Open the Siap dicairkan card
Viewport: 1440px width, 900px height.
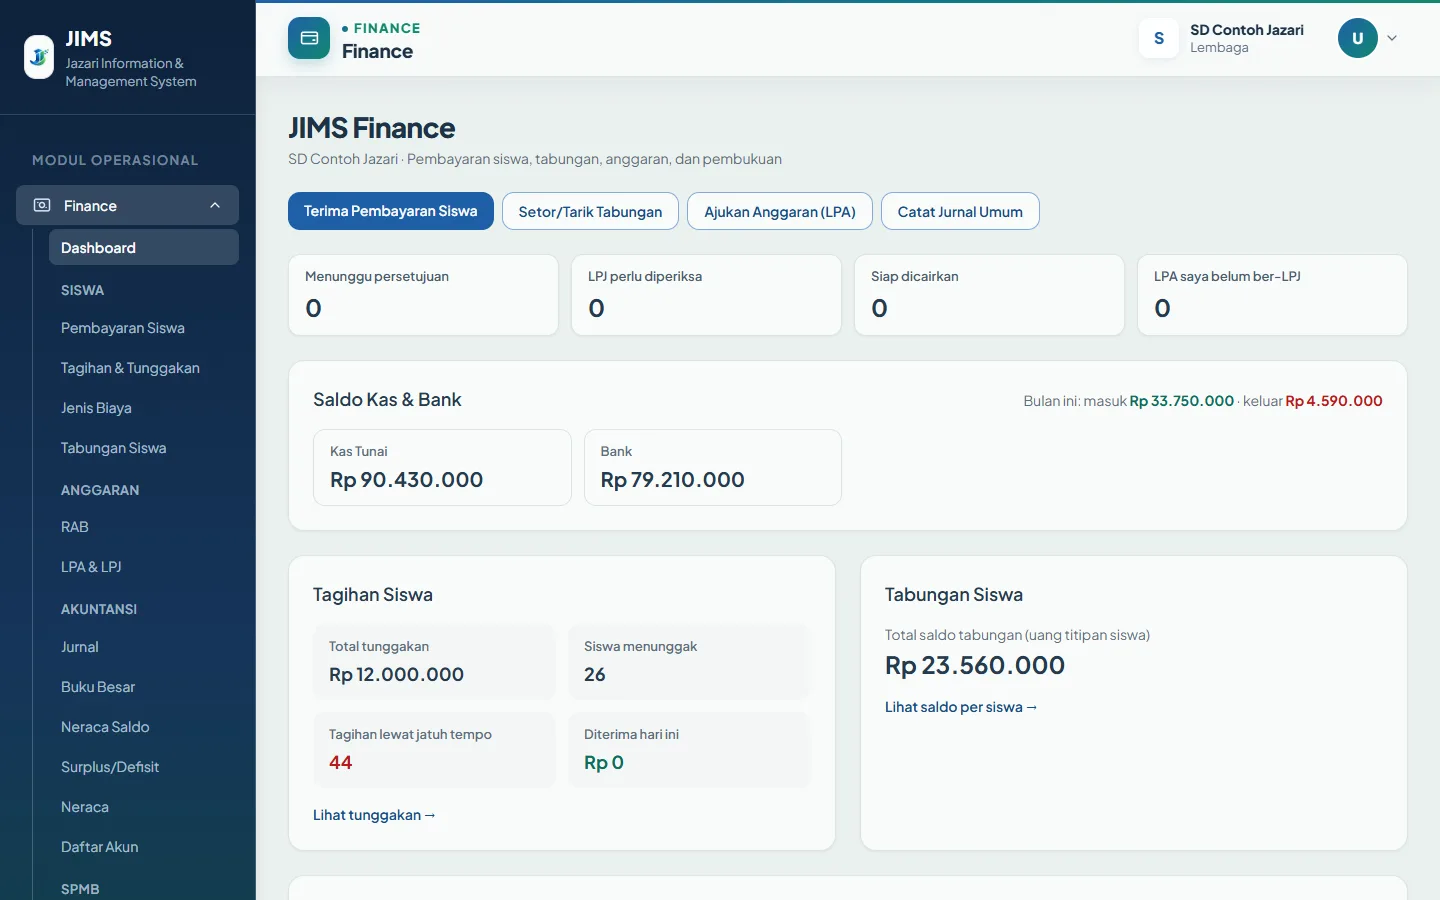pyautogui.click(x=989, y=295)
